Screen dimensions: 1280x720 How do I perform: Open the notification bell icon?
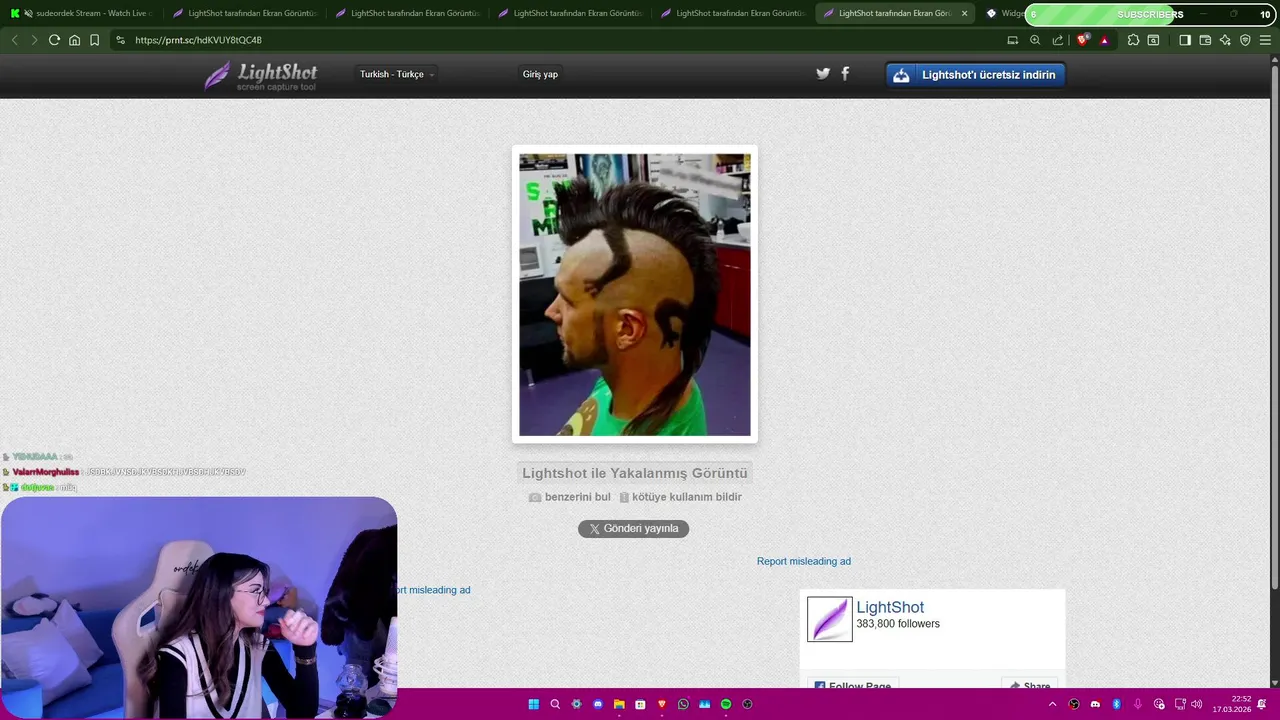pyautogui.click(x=1263, y=704)
